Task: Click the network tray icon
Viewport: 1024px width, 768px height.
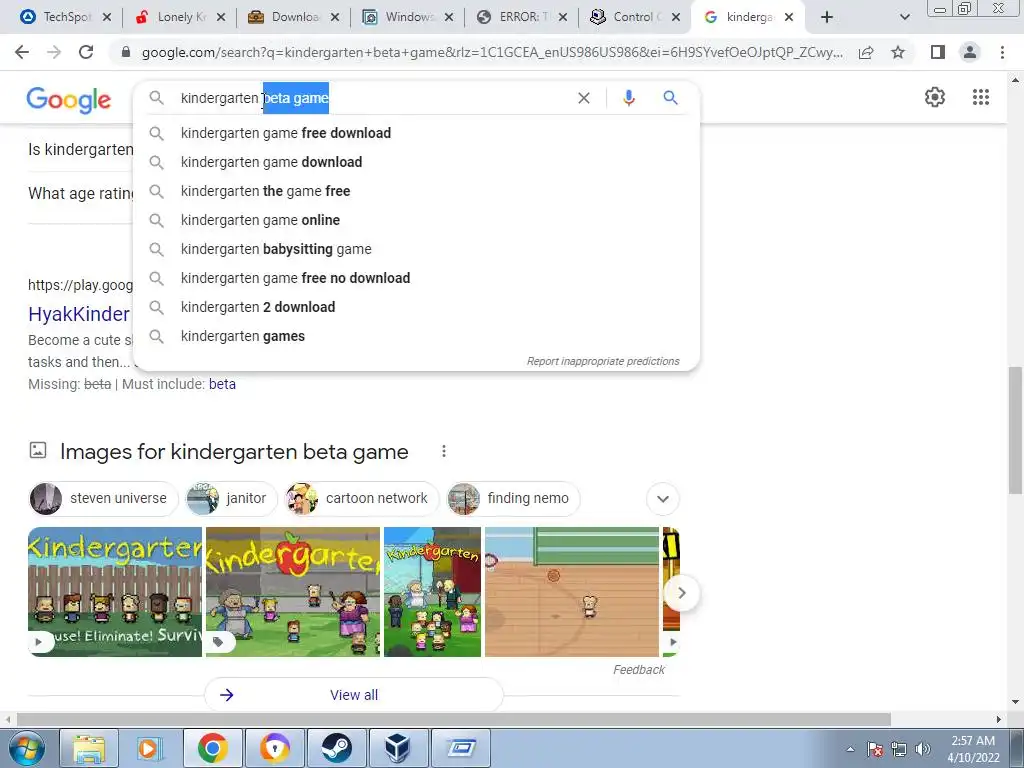Action: point(899,749)
